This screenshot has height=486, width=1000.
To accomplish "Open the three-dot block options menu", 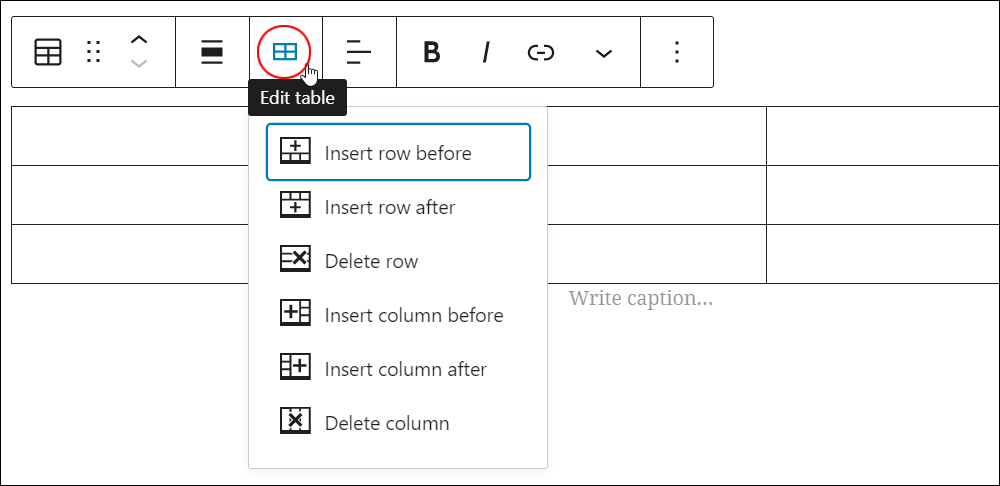I will (x=677, y=52).
